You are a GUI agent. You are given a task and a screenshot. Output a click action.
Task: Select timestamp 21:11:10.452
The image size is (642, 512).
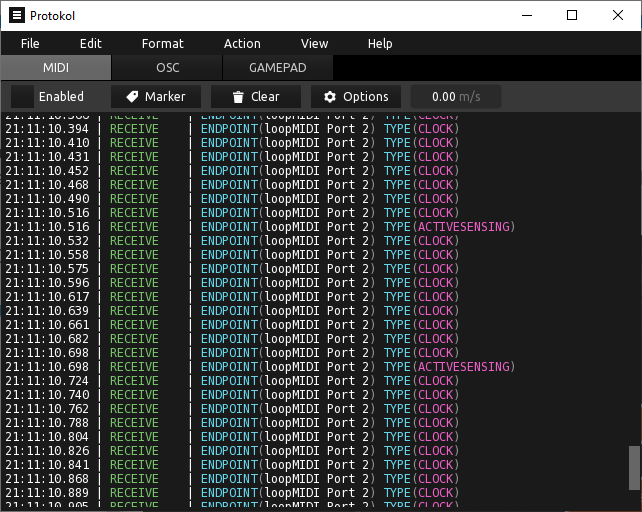[x=47, y=170]
